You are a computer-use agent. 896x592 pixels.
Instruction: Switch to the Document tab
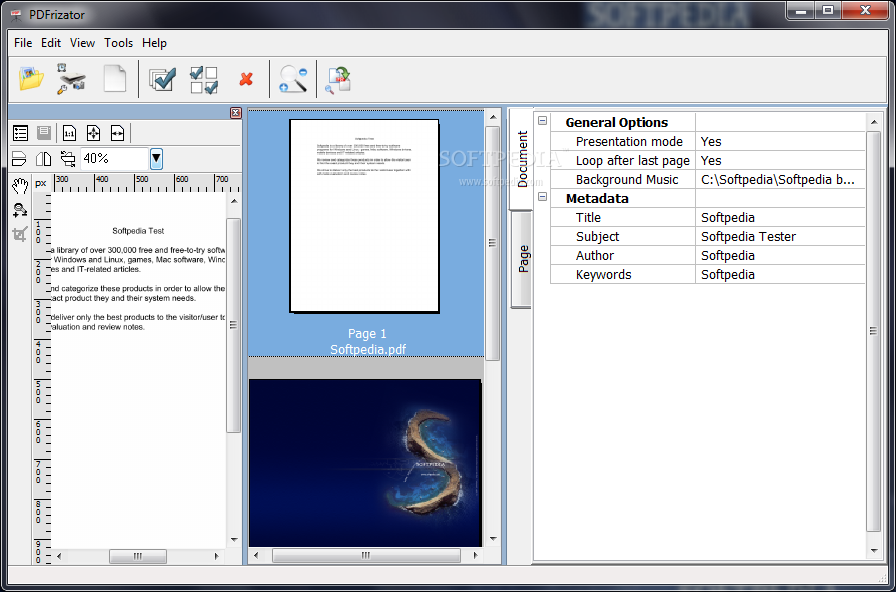521,159
